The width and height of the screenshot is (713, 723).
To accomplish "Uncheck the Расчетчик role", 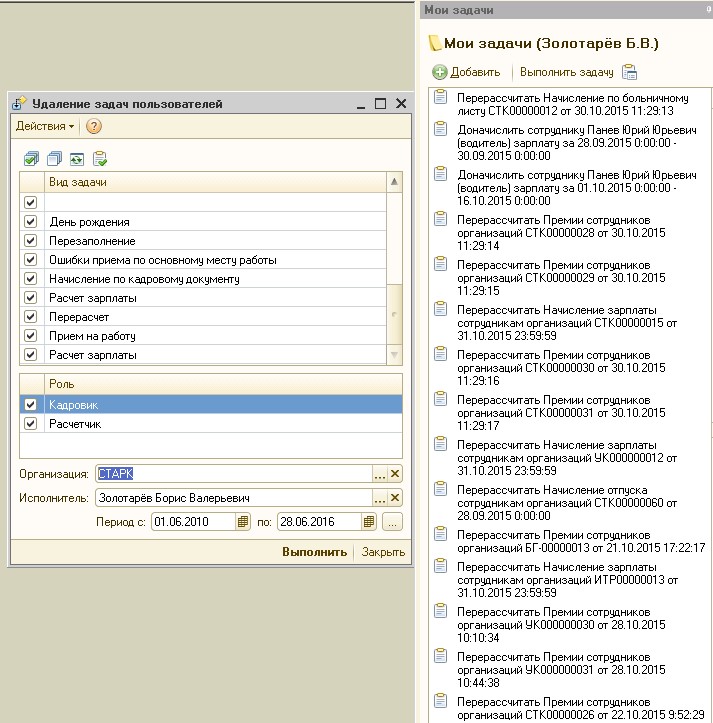I will pyautogui.click(x=30, y=423).
